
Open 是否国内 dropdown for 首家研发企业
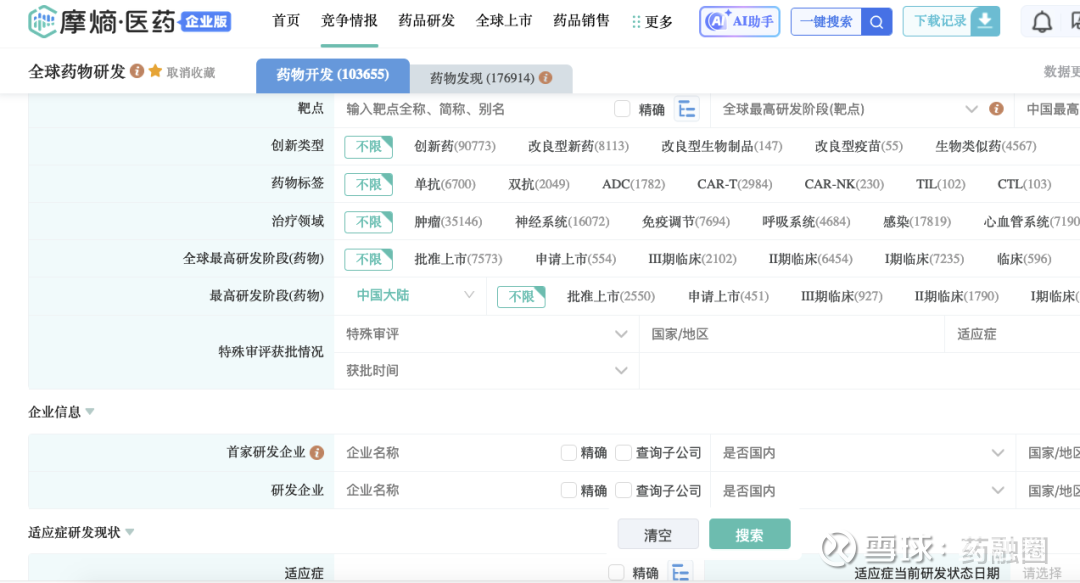(862, 453)
